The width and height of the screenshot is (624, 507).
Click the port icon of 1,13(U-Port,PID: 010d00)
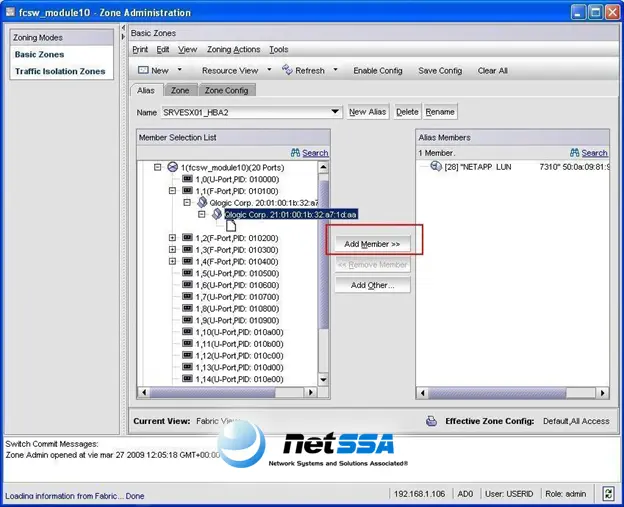187,367
